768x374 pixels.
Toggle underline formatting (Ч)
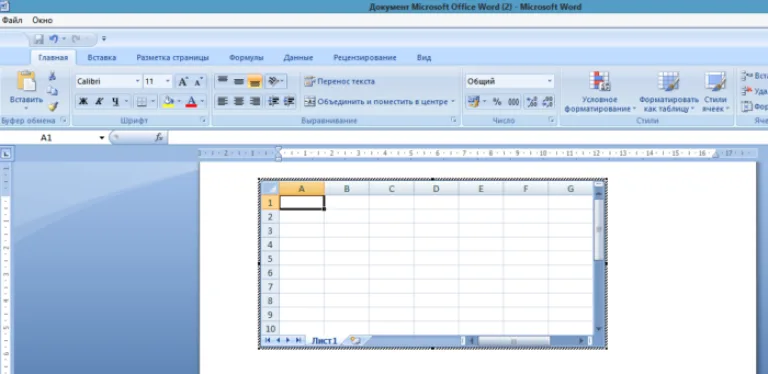(x=115, y=102)
